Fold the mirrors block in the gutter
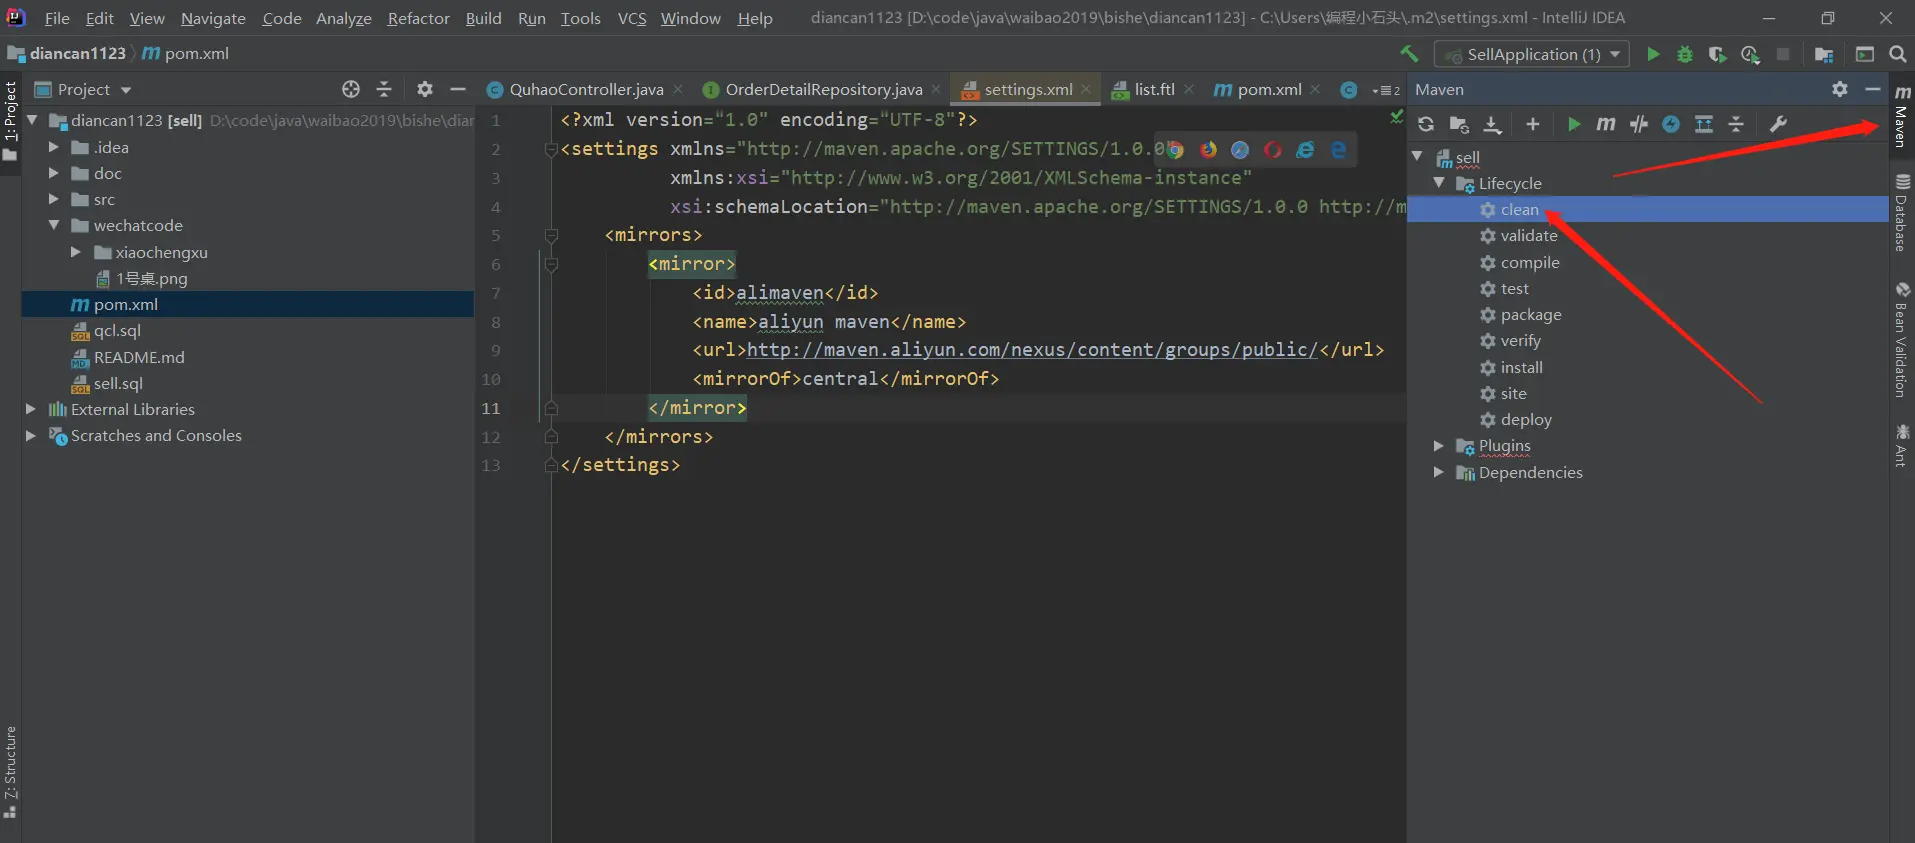This screenshot has width=1915, height=843. tap(551, 235)
